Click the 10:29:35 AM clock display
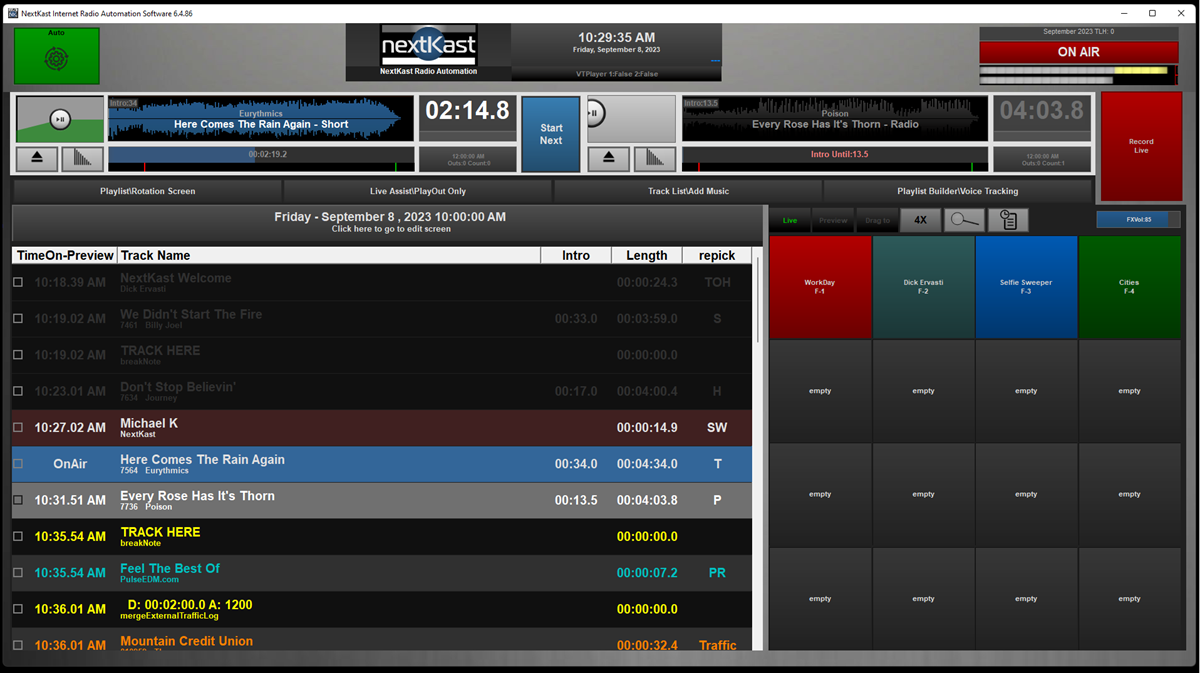 click(616, 38)
